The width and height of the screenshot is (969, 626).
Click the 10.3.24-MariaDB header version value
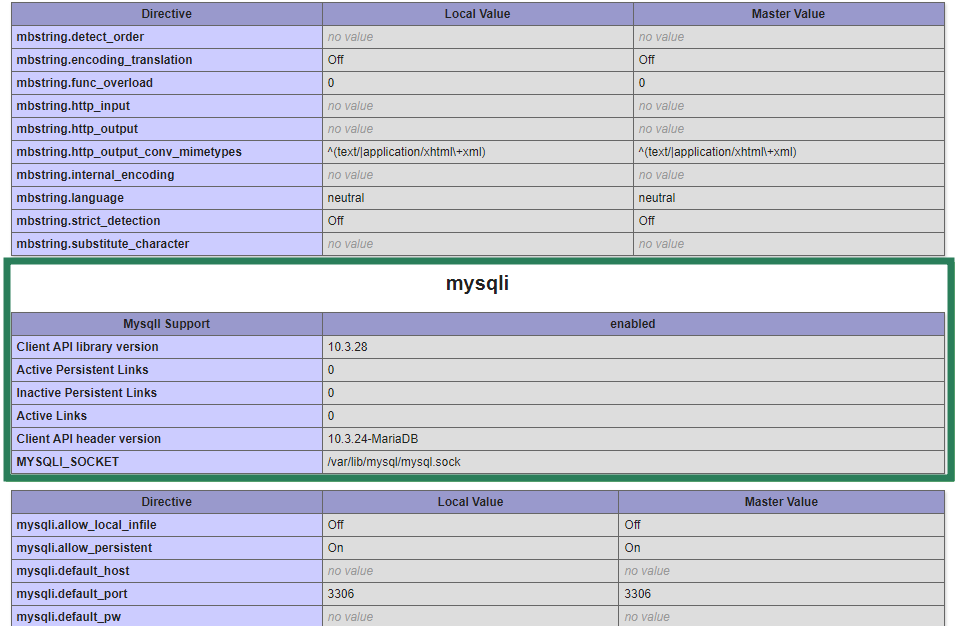click(373, 439)
